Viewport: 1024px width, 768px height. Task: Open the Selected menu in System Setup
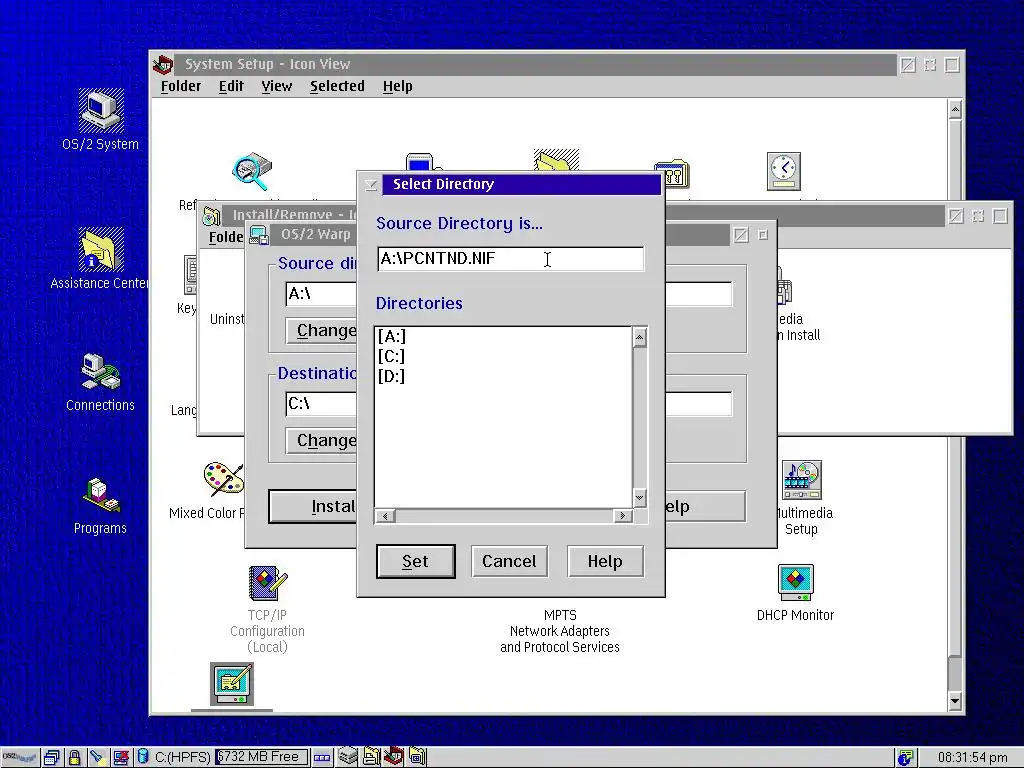[x=337, y=86]
